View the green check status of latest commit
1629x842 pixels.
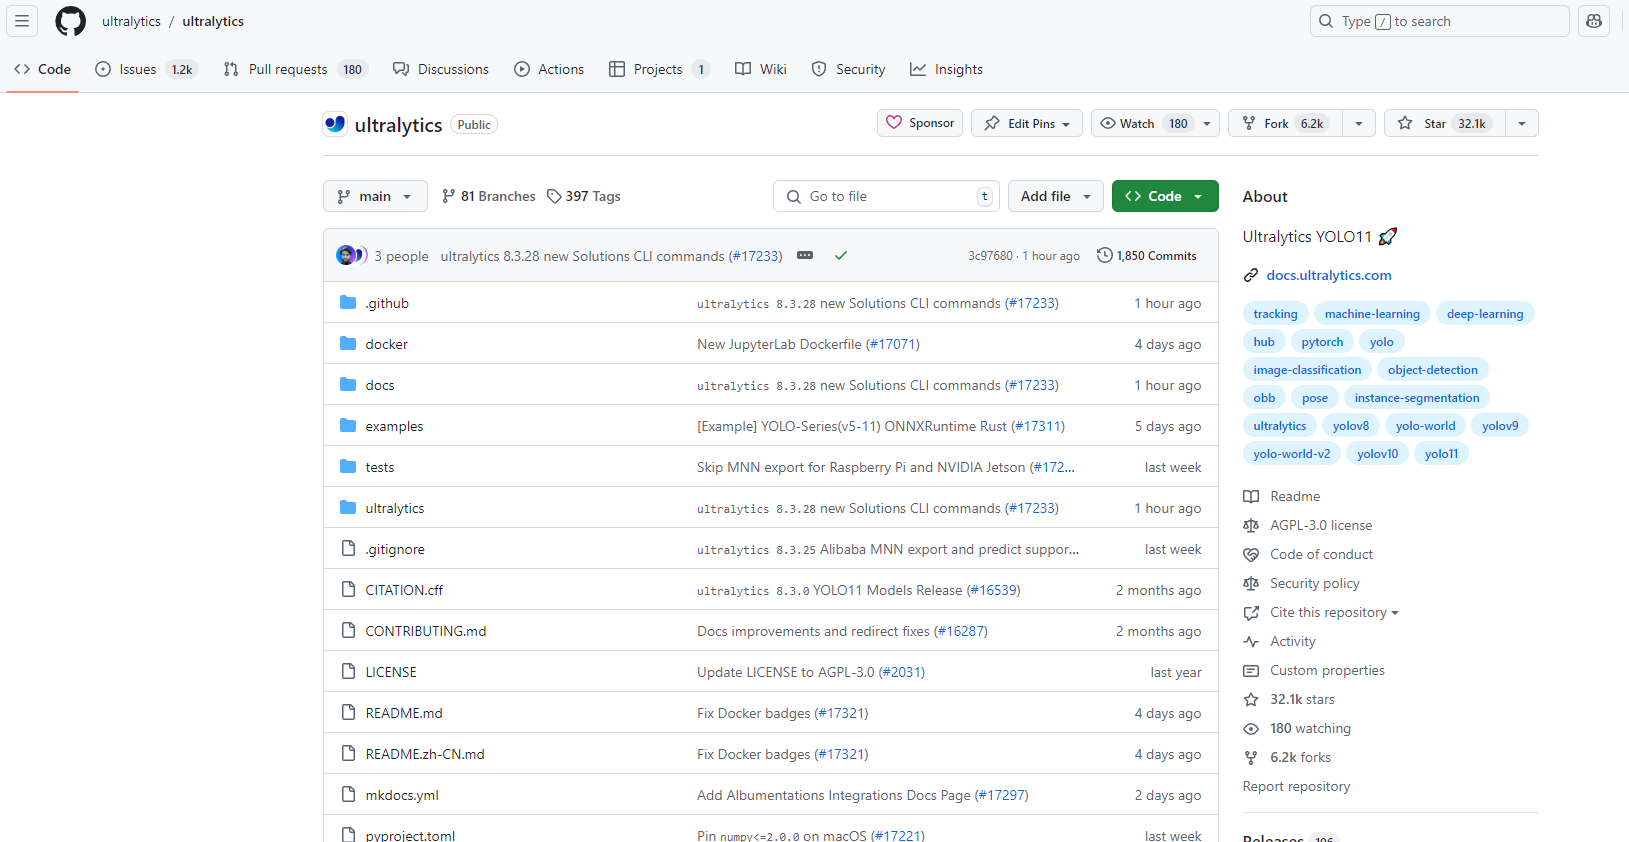[x=841, y=256]
